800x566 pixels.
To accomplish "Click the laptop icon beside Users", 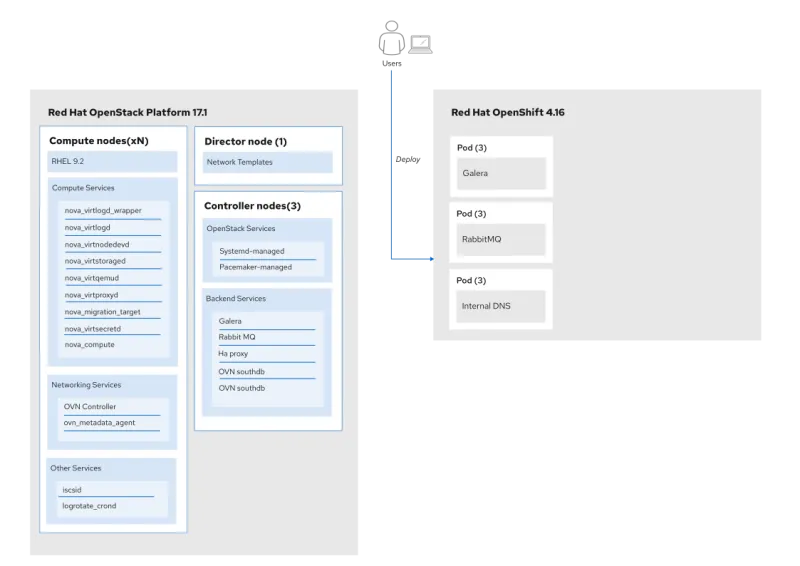I will pyautogui.click(x=421, y=44).
